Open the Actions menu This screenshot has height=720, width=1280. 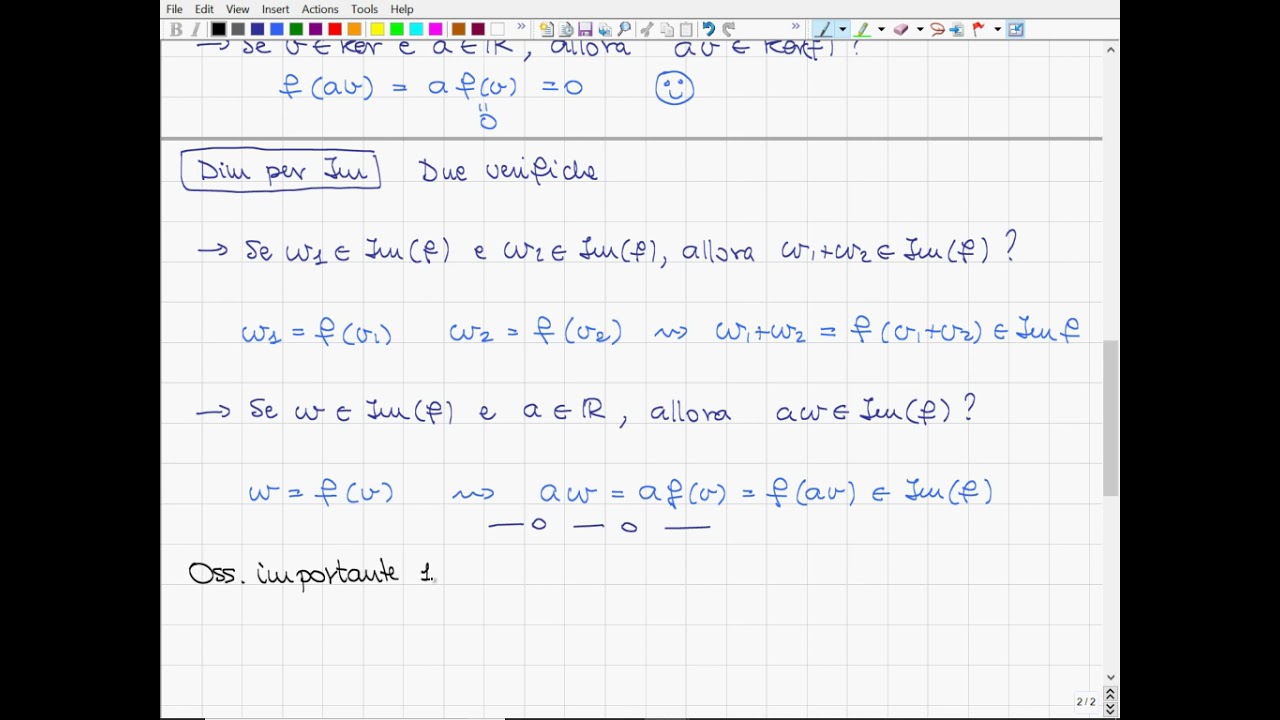coord(320,9)
